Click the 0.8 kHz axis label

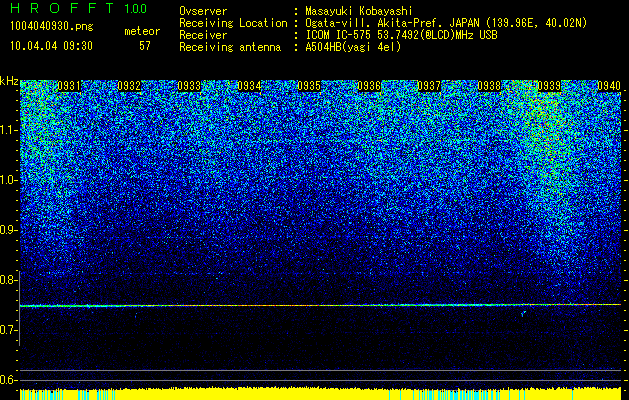[x=8, y=280]
